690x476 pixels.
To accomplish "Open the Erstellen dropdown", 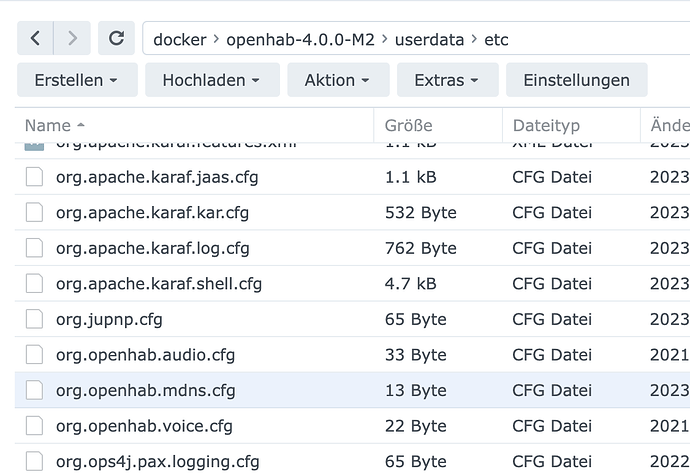I will [x=77, y=80].
